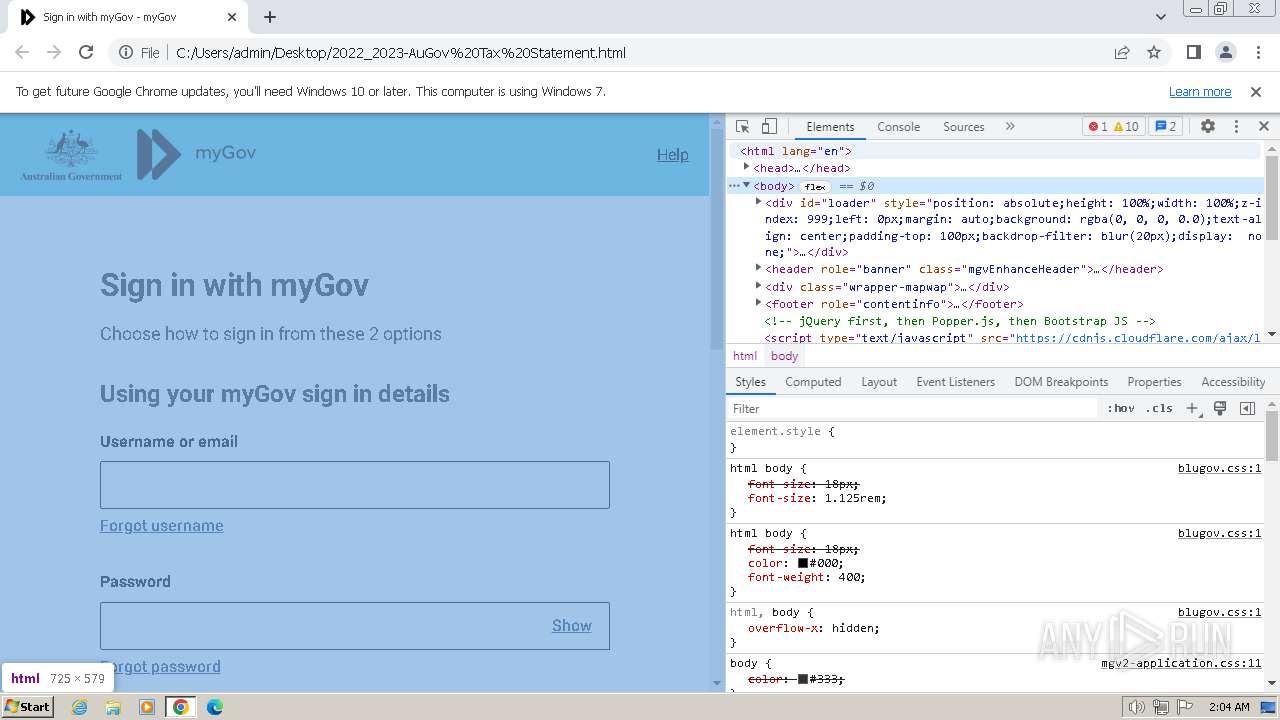Open the DOM Breakpoints tab

point(1061,382)
